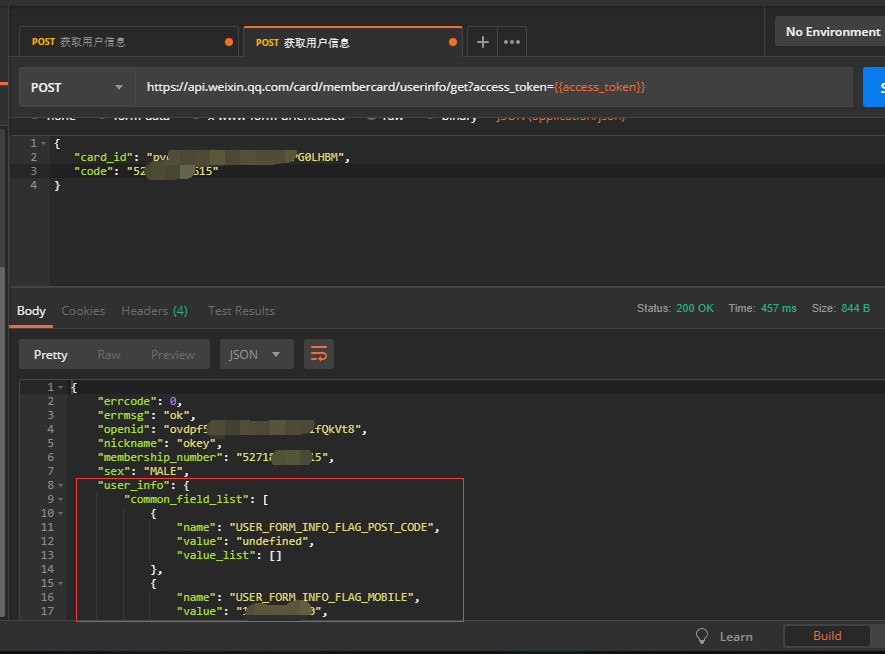Collapse object fold arrow at line 15
This screenshot has width=885, height=654.
click(60, 583)
